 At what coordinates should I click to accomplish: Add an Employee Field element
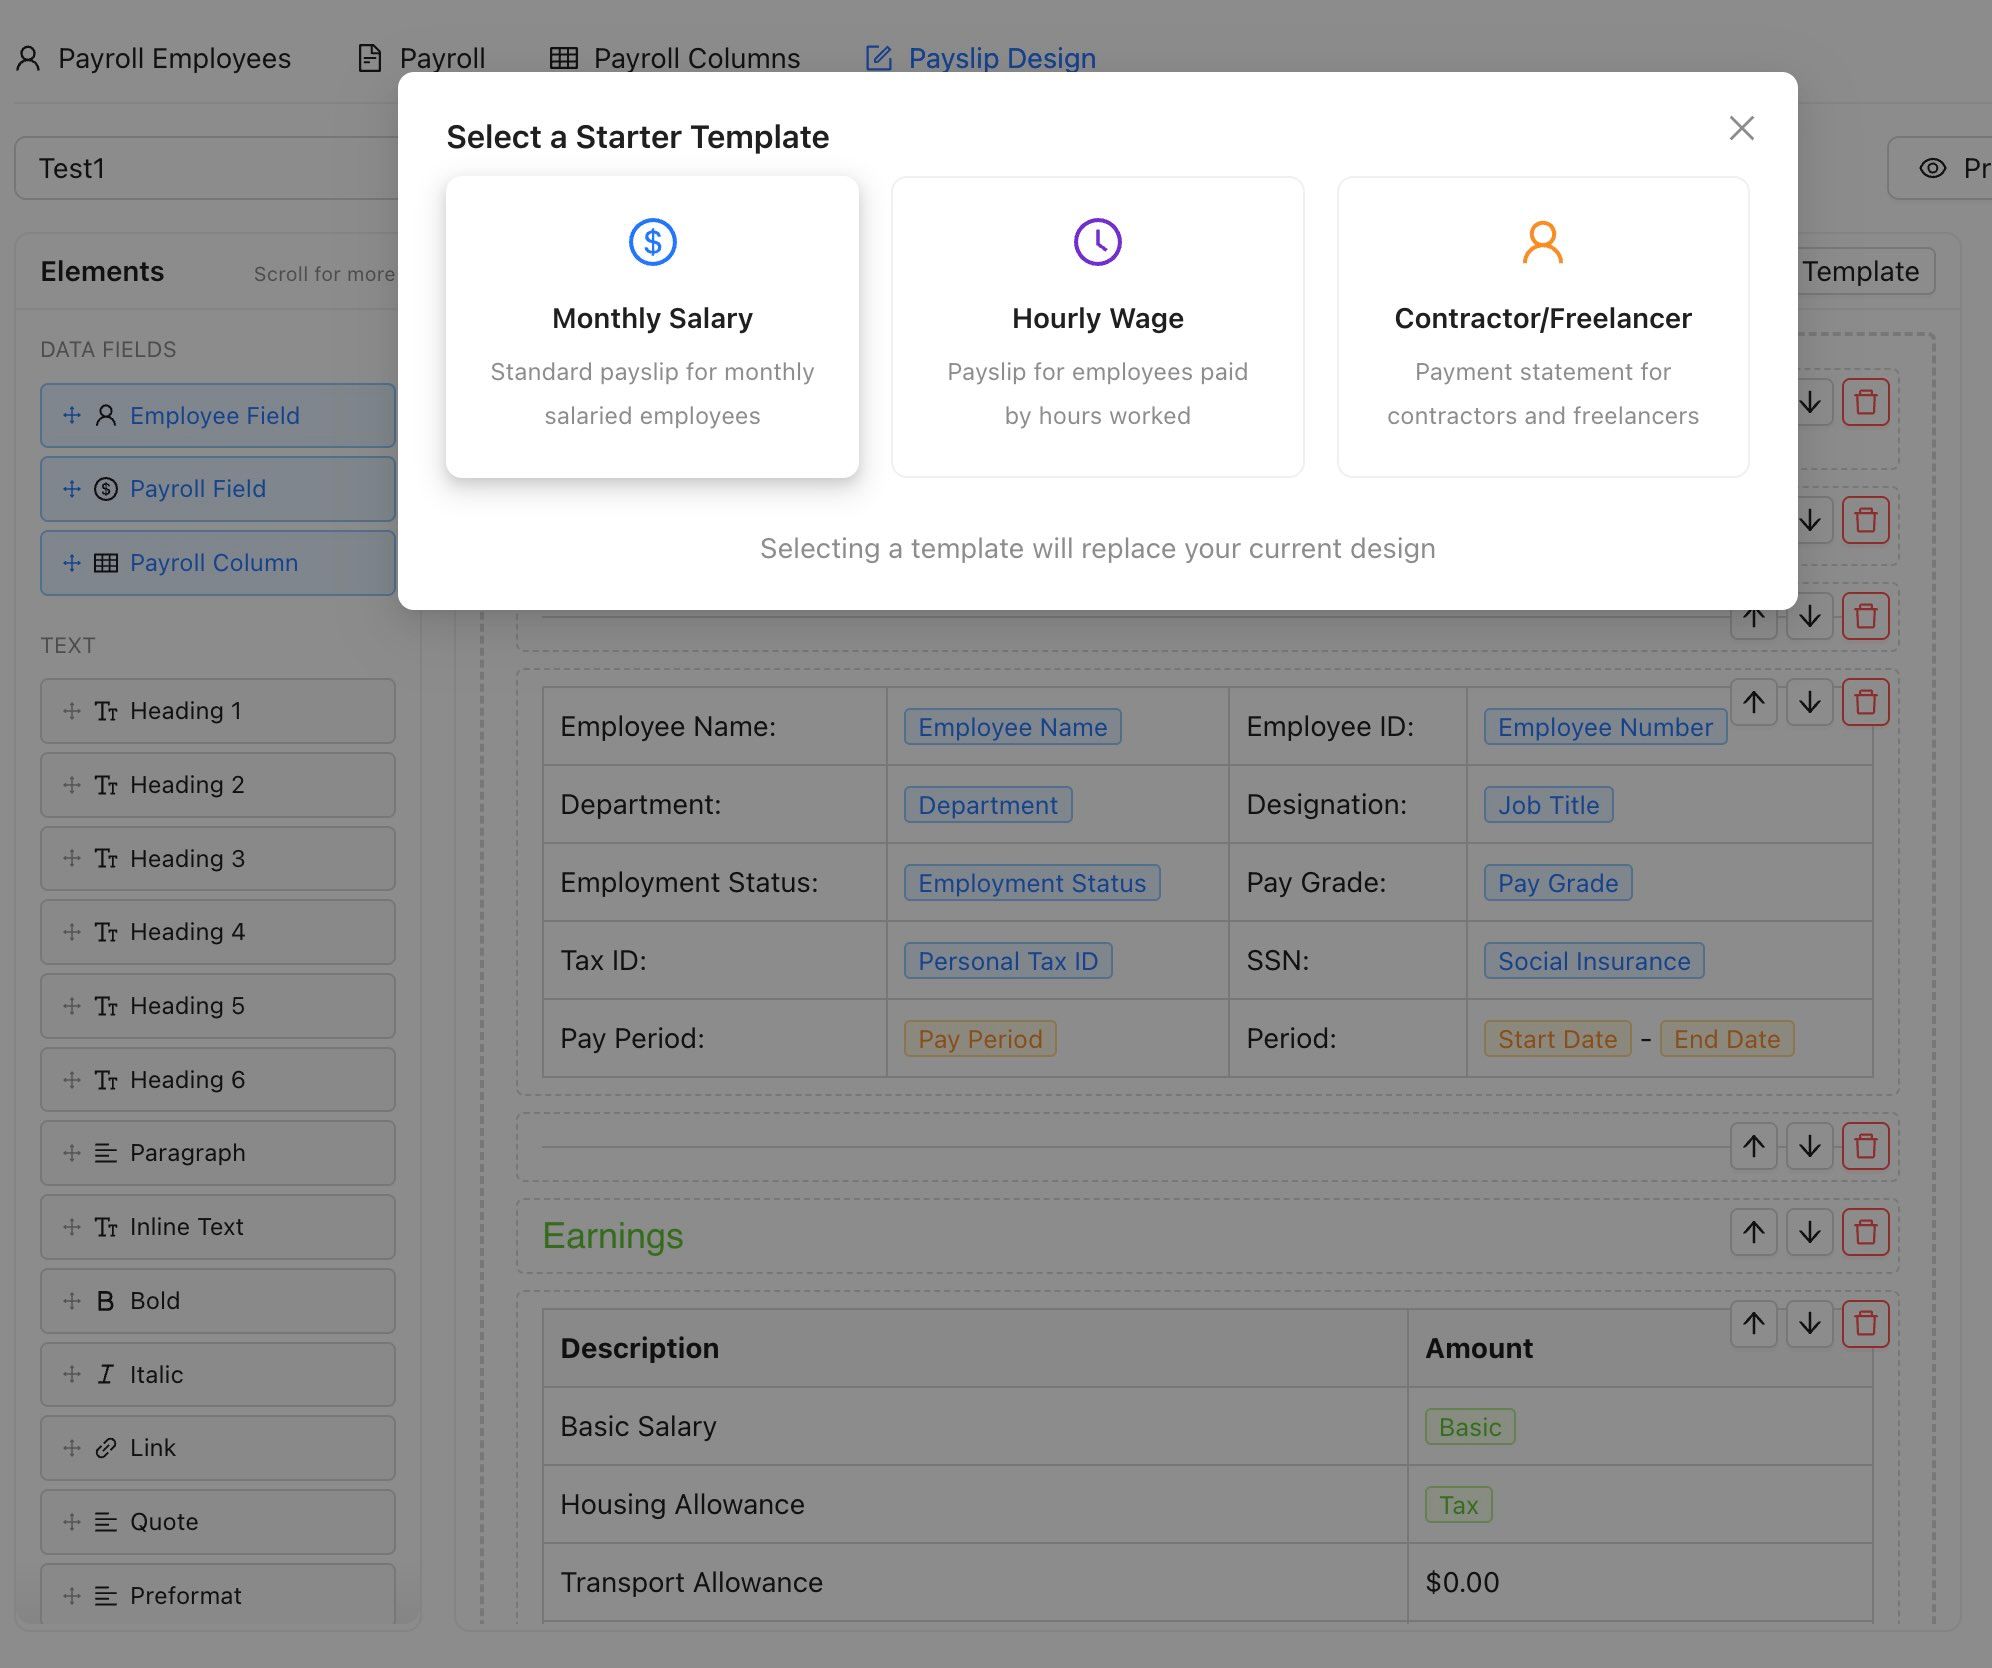coord(217,416)
